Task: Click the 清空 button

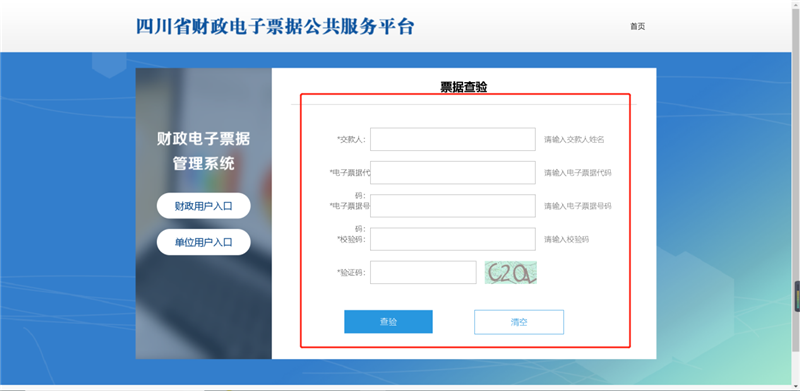Action: click(x=519, y=322)
